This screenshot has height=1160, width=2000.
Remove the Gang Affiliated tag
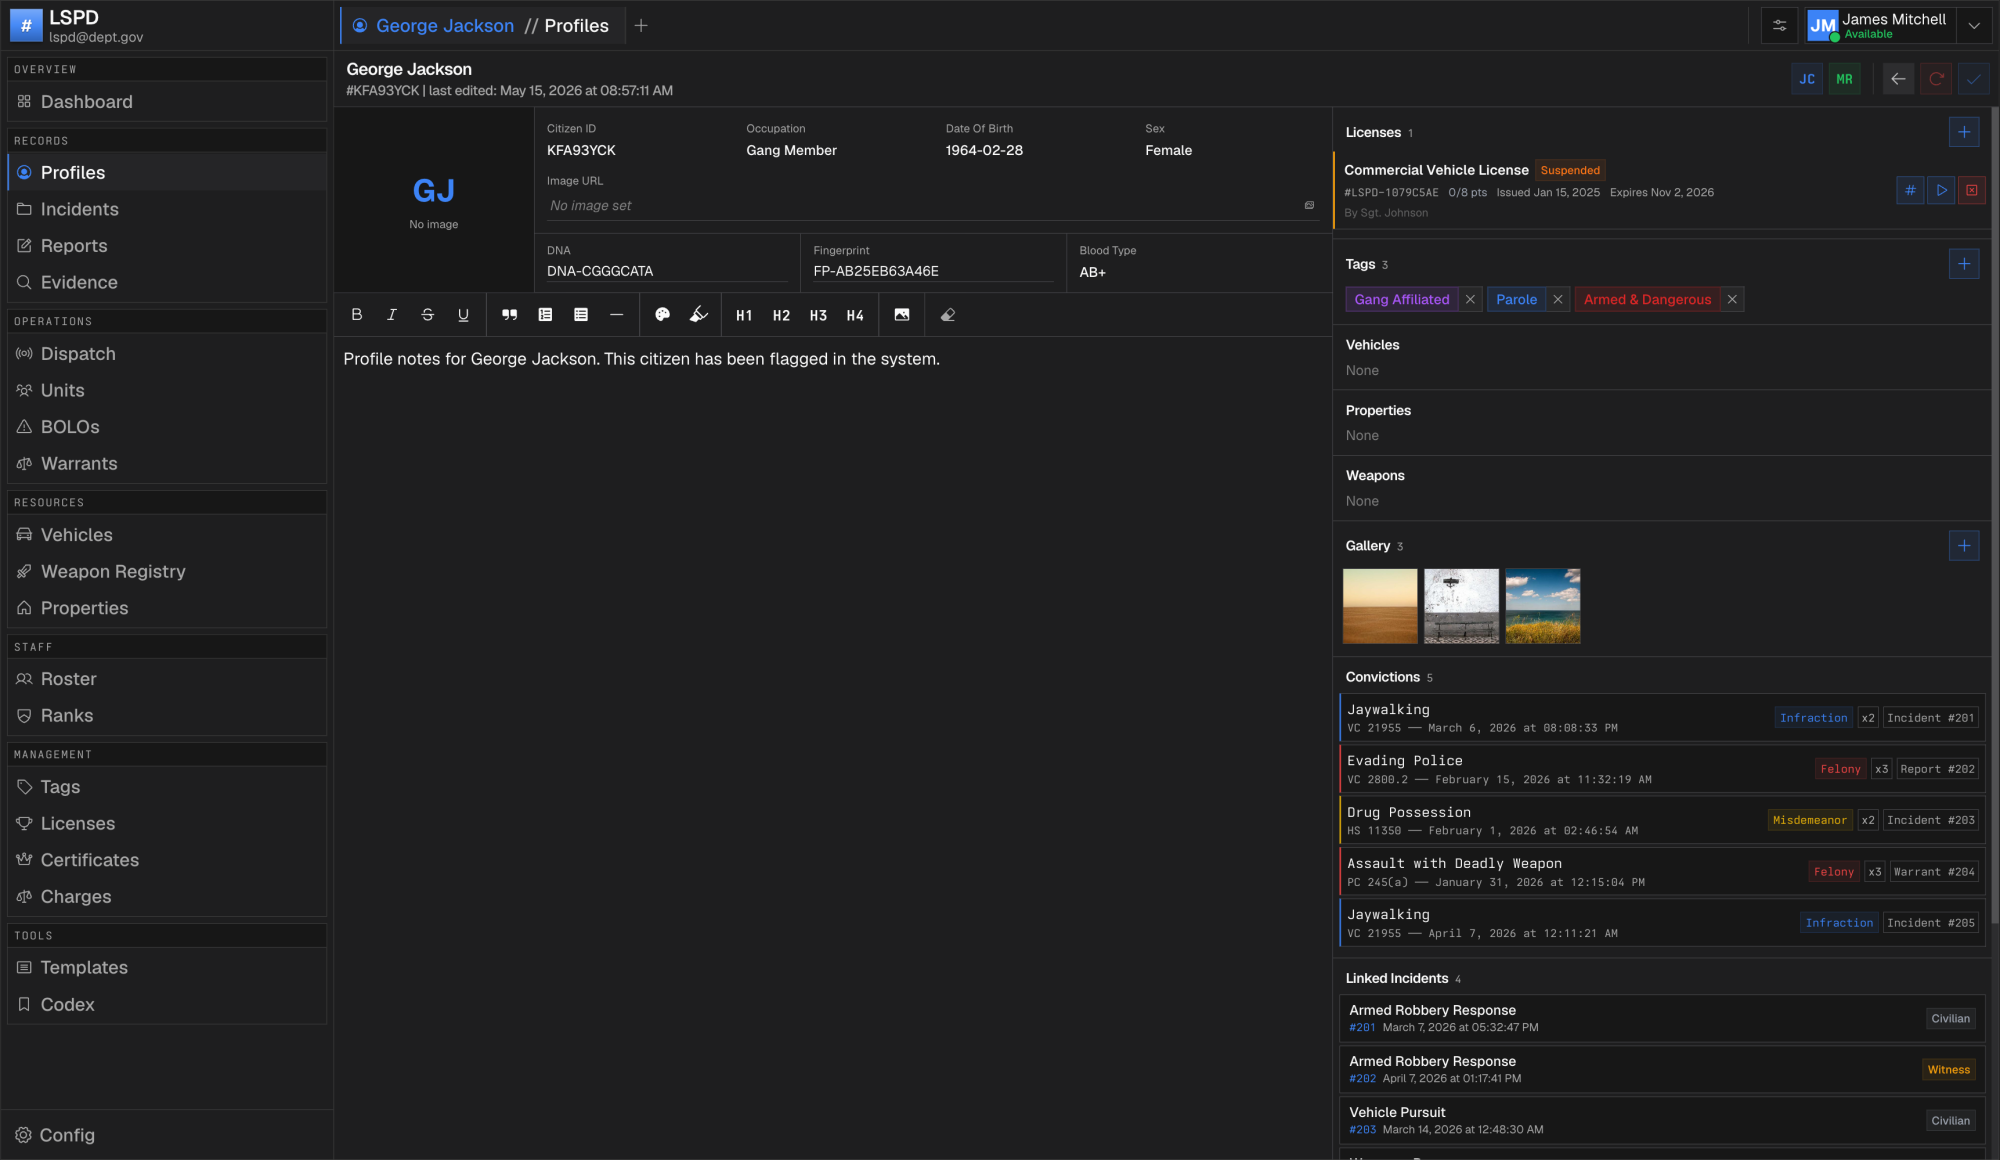click(x=1470, y=300)
